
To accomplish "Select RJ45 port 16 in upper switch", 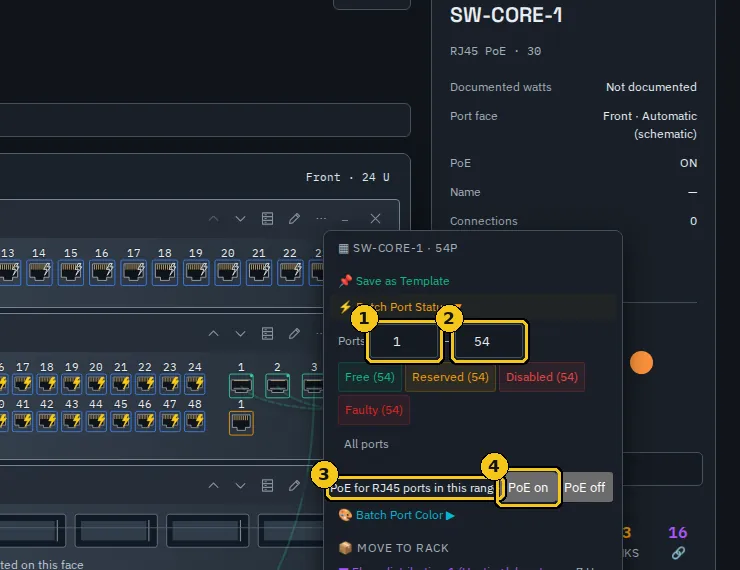I will tap(102, 272).
